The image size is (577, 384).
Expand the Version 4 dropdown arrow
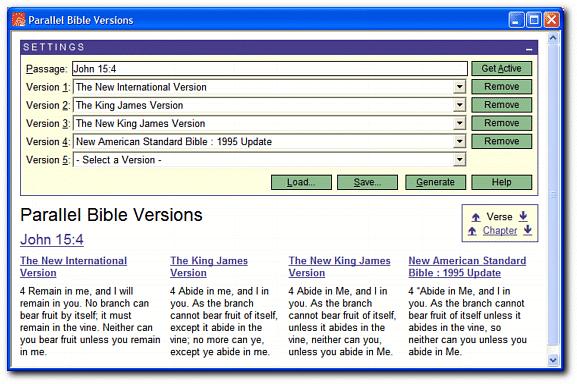(459, 141)
